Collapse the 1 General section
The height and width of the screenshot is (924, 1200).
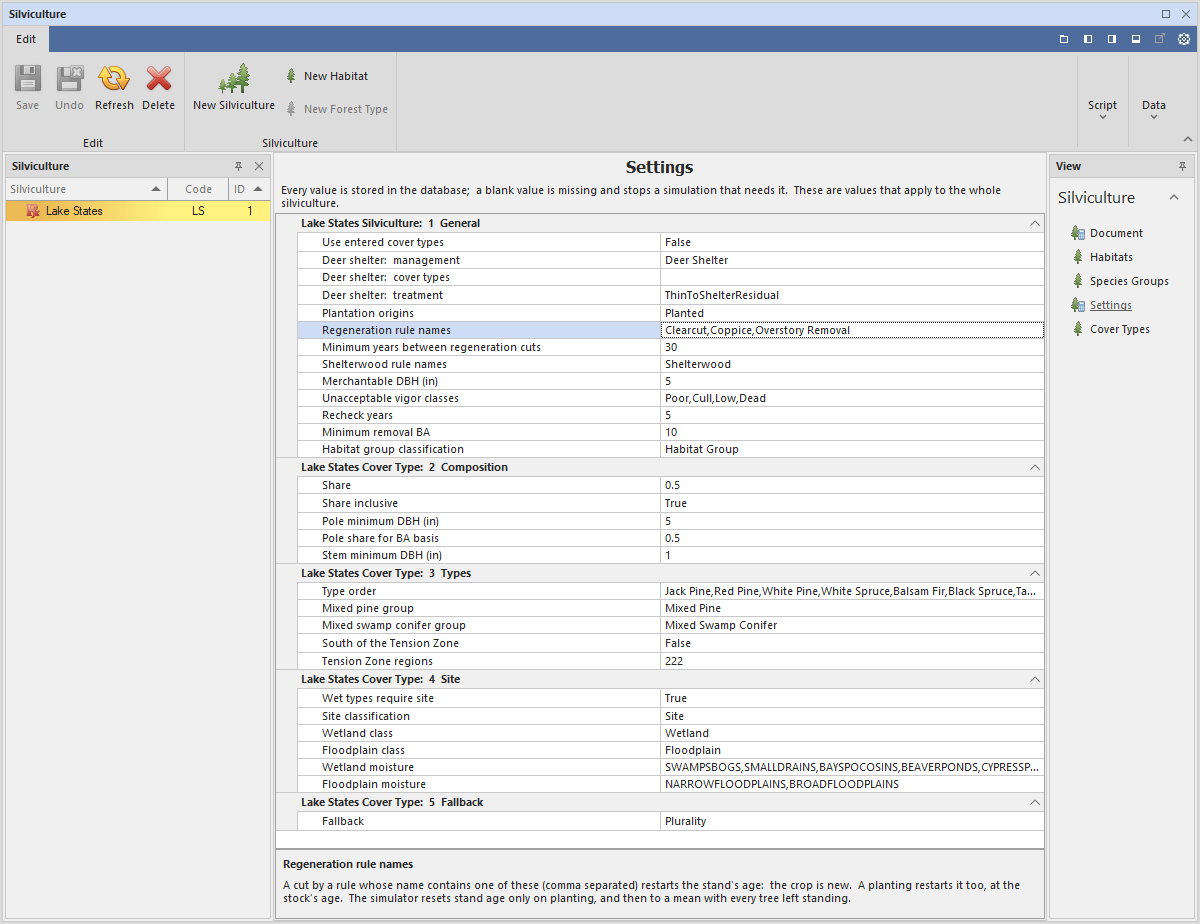coord(1035,223)
